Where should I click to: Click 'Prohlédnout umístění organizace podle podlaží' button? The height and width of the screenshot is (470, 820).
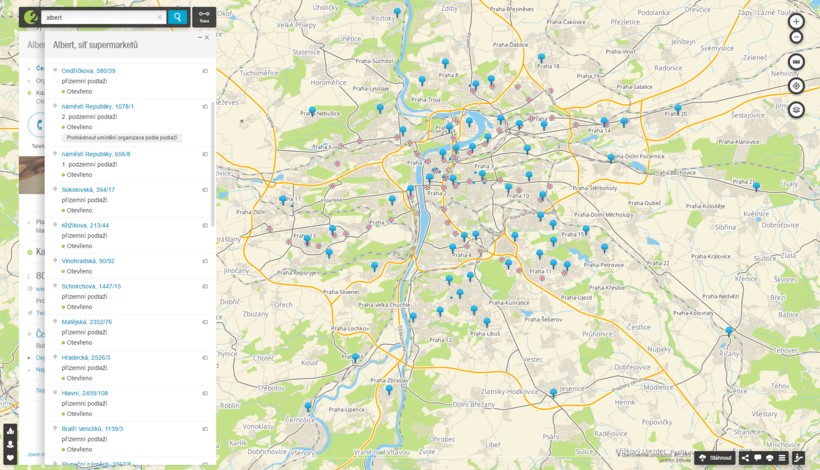click(x=122, y=138)
